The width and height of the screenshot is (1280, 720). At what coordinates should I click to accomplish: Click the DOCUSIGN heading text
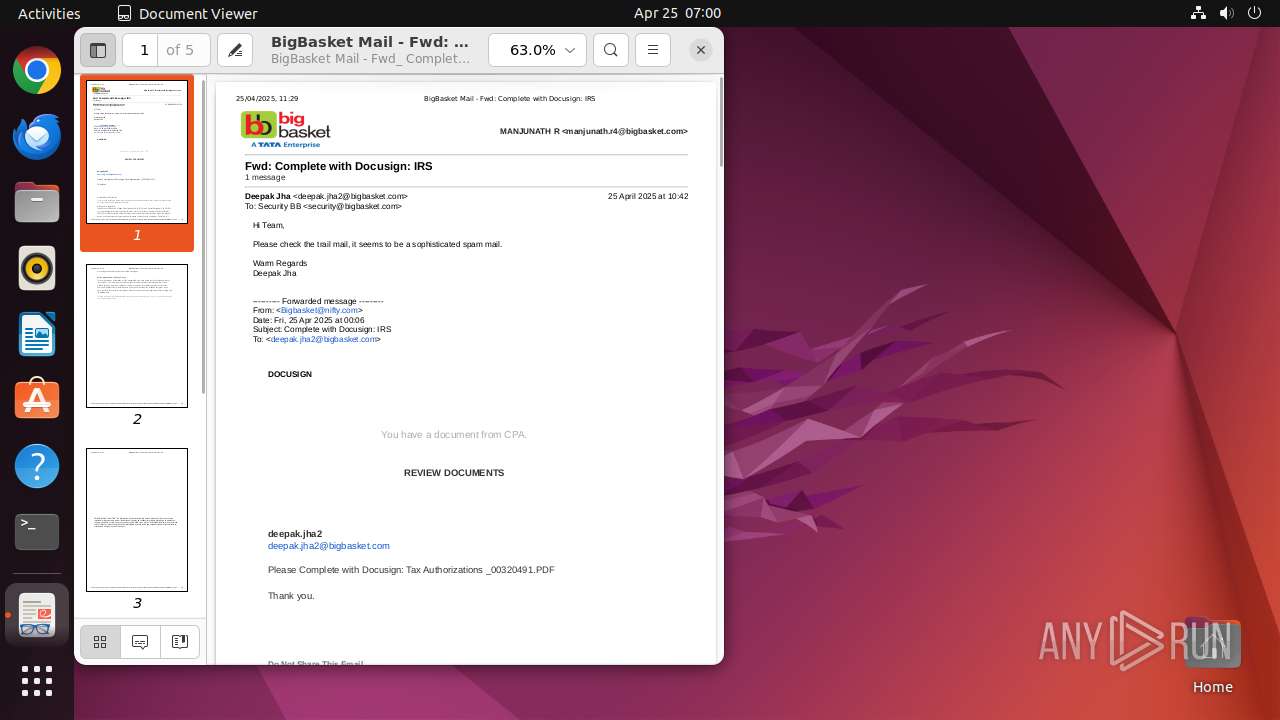point(290,375)
